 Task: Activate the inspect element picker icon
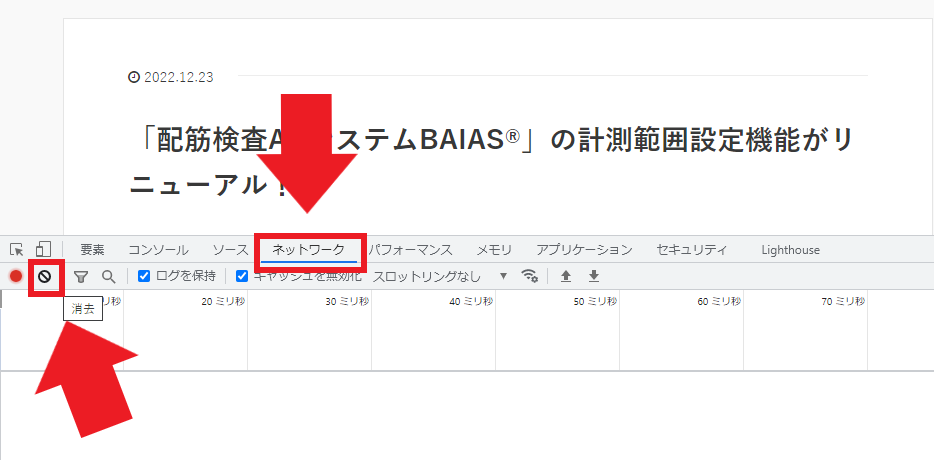(x=17, y=250)
